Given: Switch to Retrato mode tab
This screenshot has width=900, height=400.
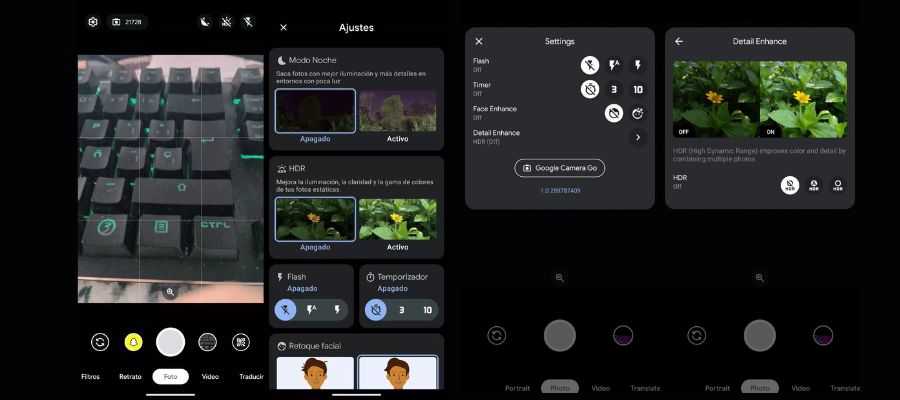Looking at the screenshot, I should 130,377.
